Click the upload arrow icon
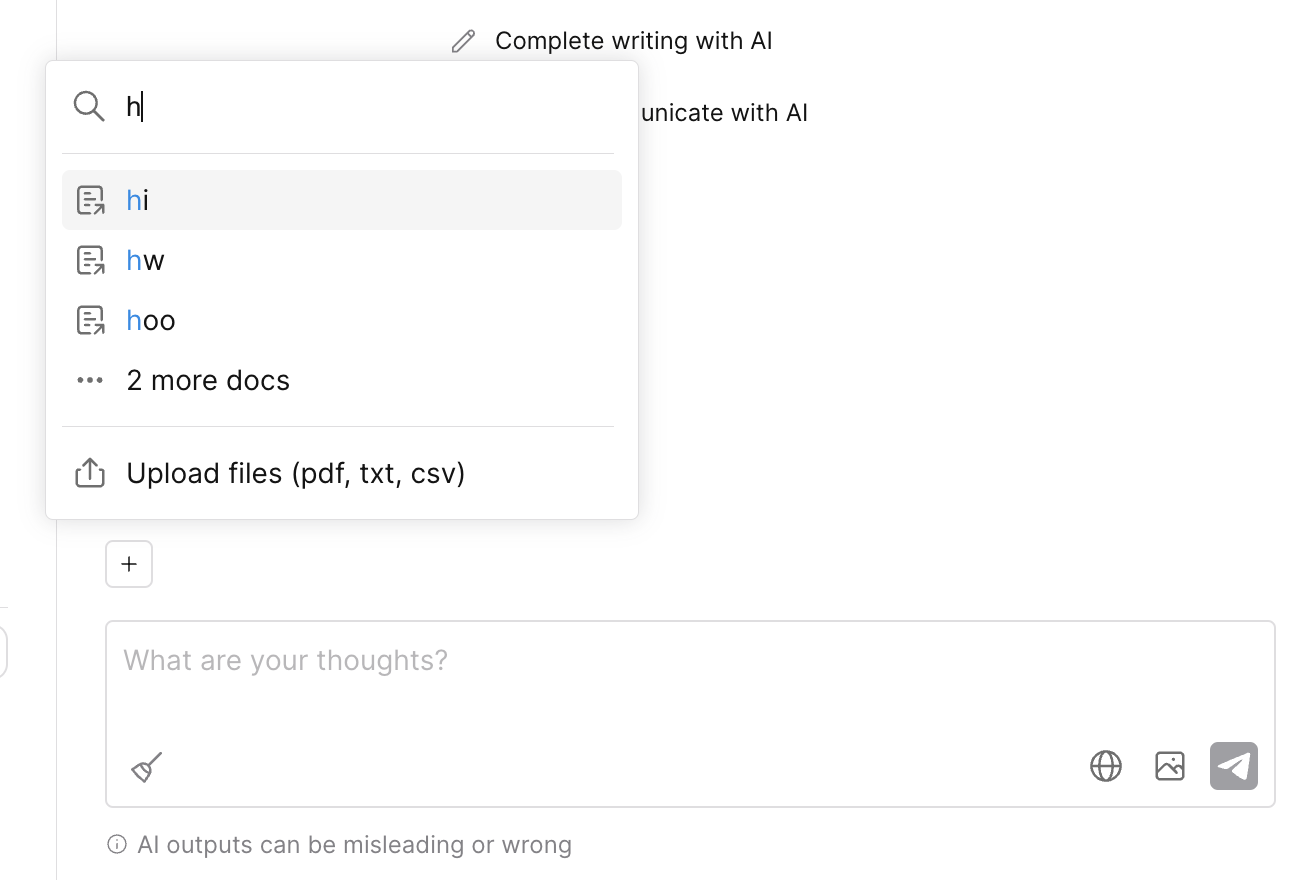 (90, 473)
